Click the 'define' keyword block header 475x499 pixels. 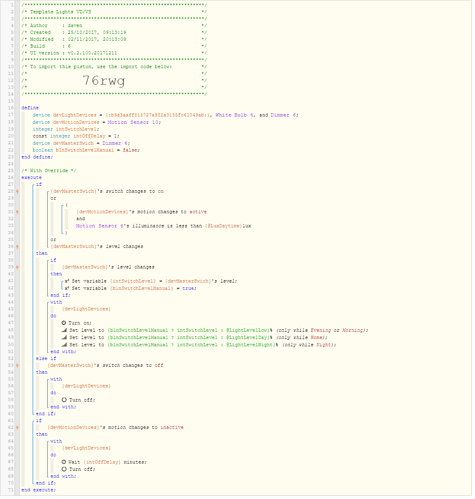click(30, 108)
